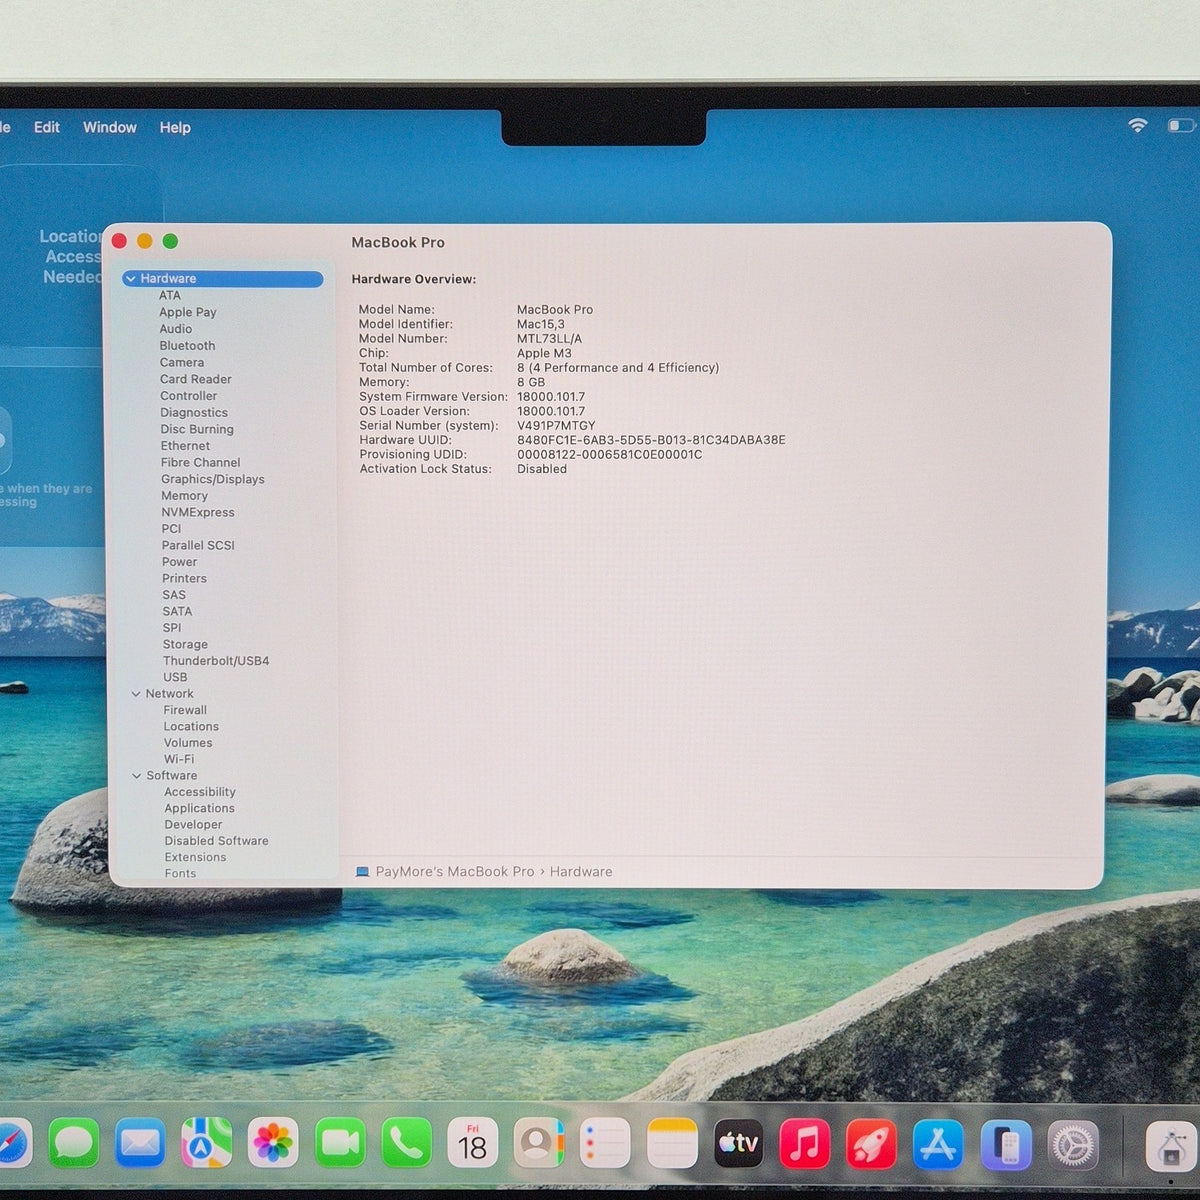Collapse the Software section chevron
Viewport: 1200px width, 1200px height.
click(x=137, y=776)
